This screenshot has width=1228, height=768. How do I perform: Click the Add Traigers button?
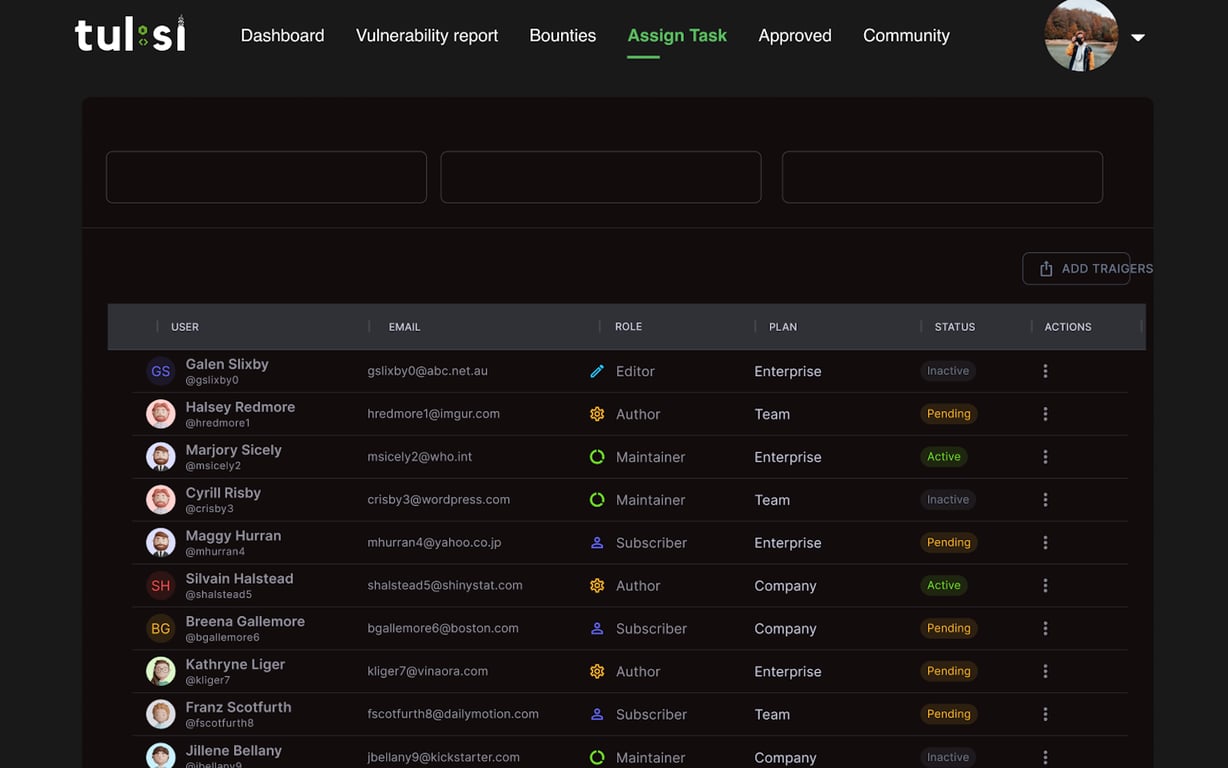pos(1077,268)
